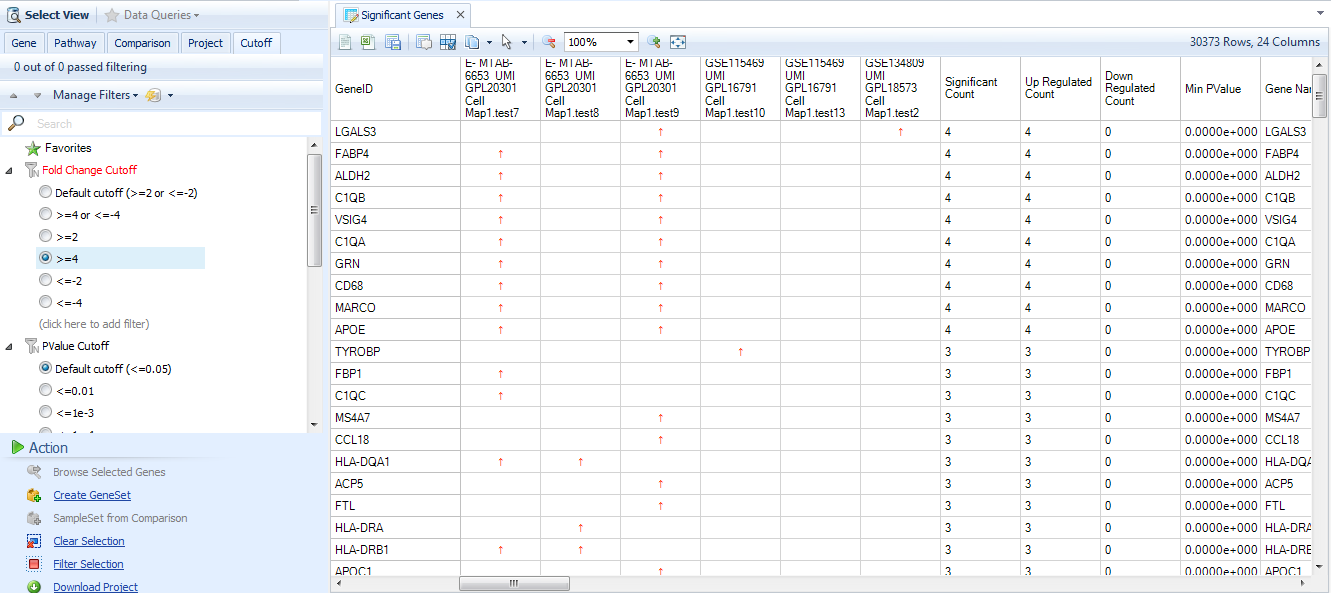The width and height of the screenshot is (1331, 593).
Task: Click the move filter down arrow
Action: click(x=37, y=96)
